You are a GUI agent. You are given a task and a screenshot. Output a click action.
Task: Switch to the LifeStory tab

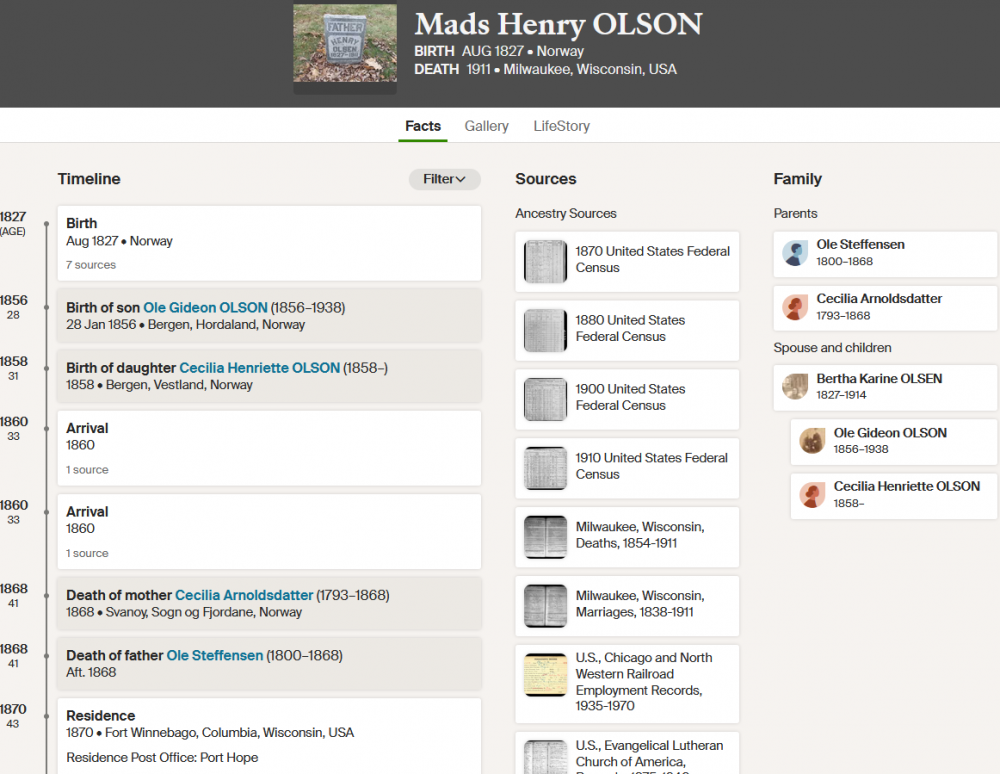click(x=561, y=126)
